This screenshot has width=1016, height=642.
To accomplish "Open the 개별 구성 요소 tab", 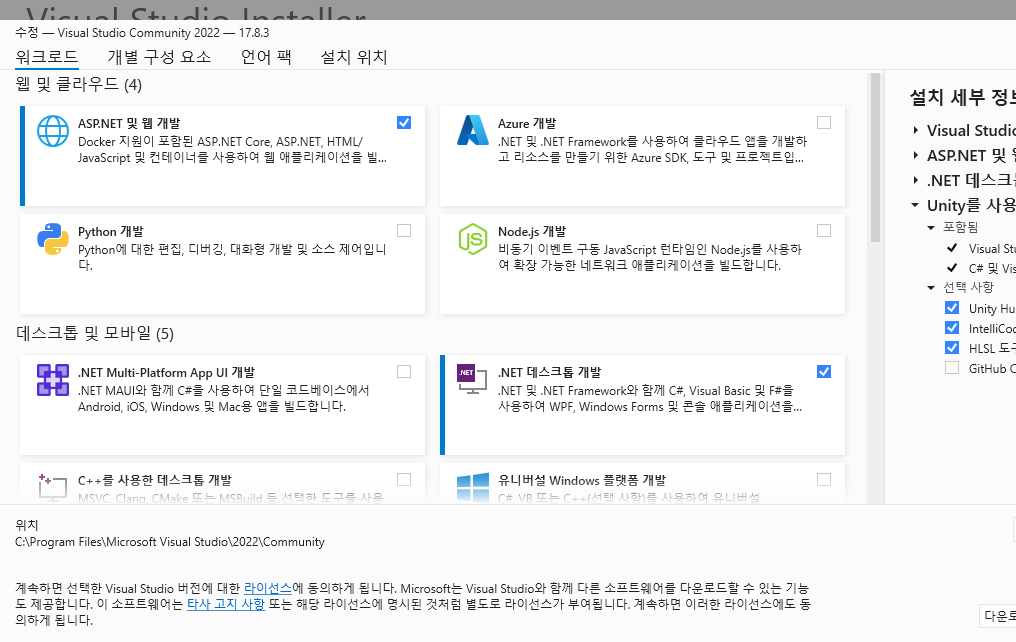I will tap(159, 57).
